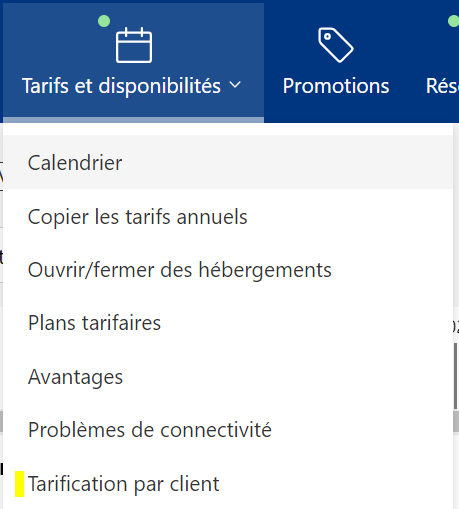
Task: Click the highlighted underline below Tarifs et disponibilités
Action: (x=133, y=120)
